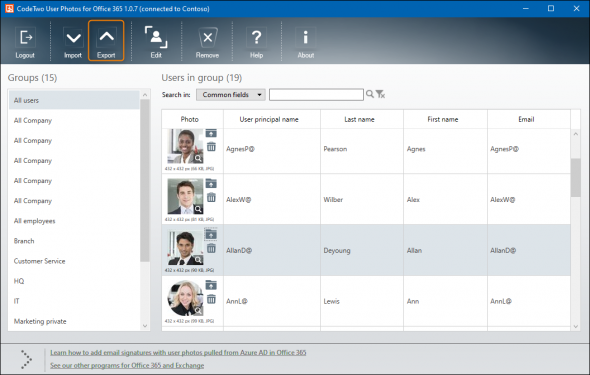The width and height of the screenshot is (590, 375).
Task: Click the groups list scroll-up arrow
Action: [x=145, y=95]
